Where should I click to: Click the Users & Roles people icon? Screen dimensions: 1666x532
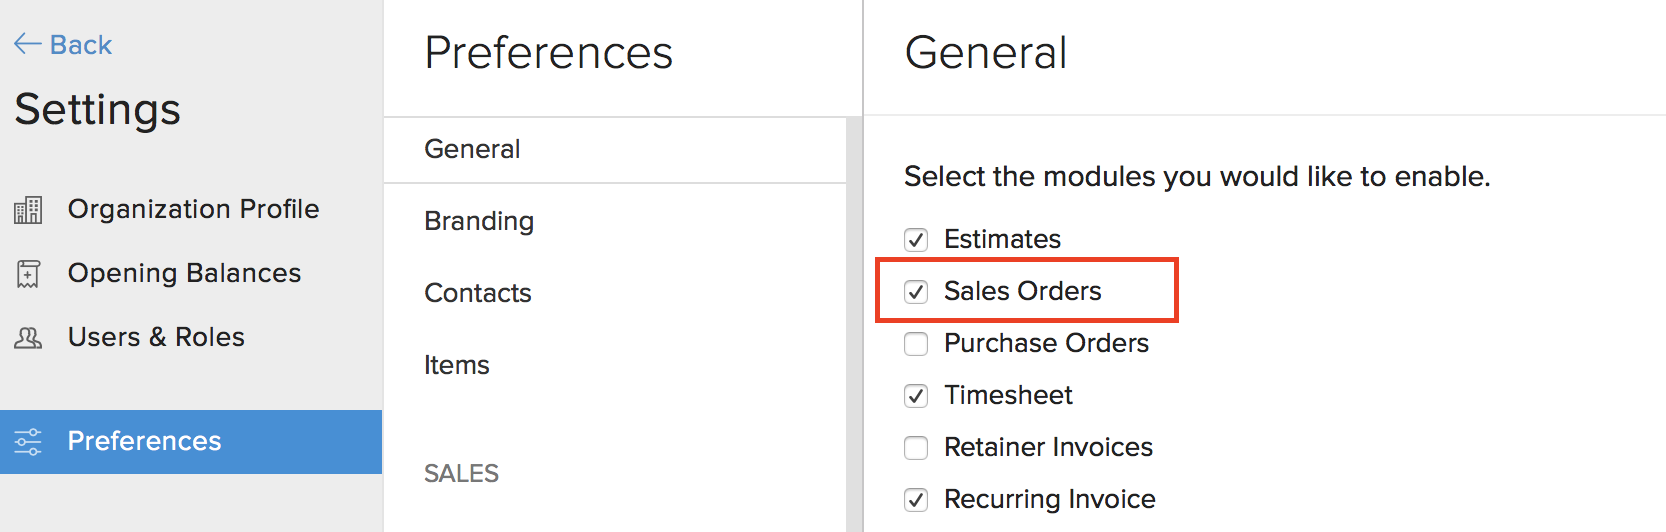click(x=28, y=338)
